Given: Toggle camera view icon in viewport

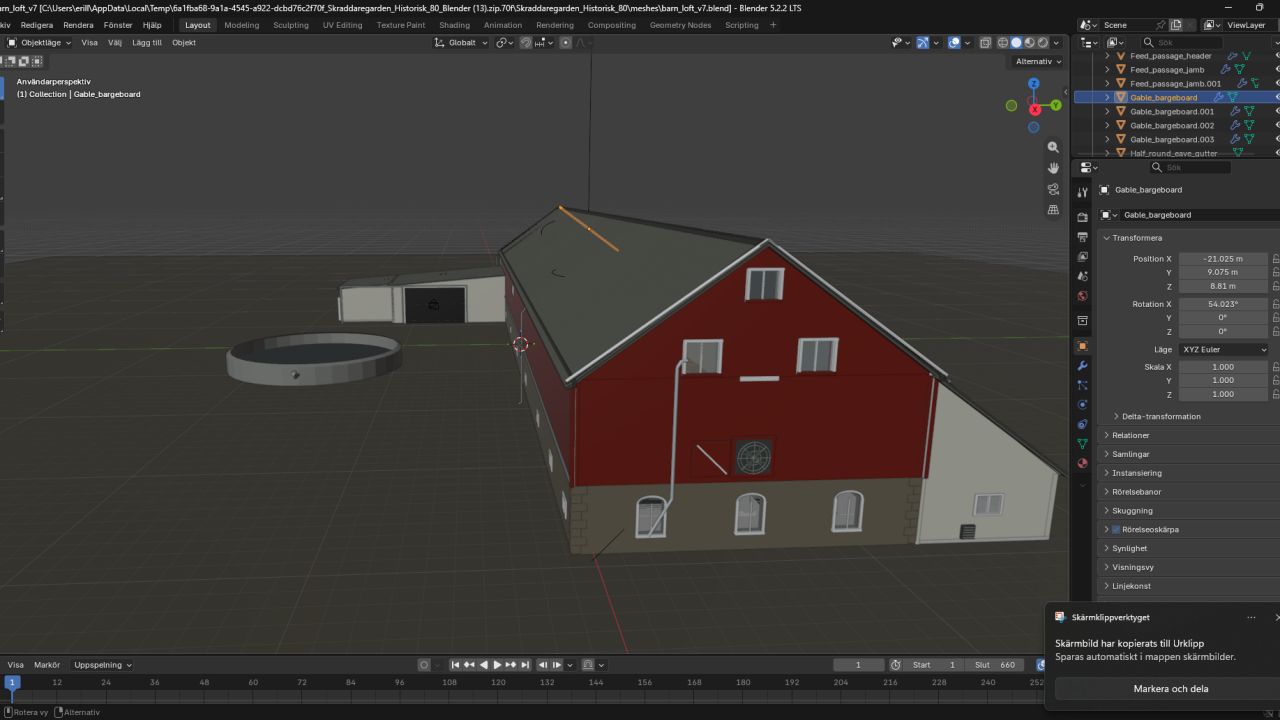Looking at the screenshot, I should click(1053, 189).
